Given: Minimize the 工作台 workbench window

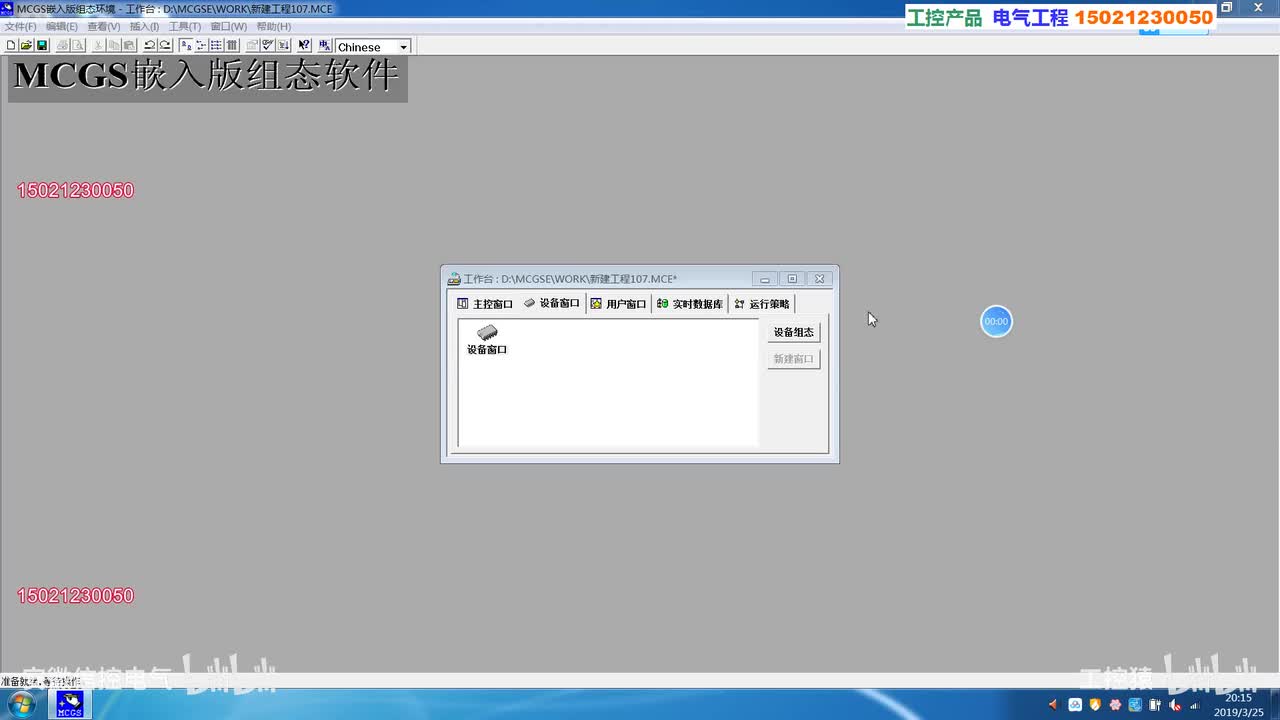Looking at the screenshot, I should pos(765,279).
